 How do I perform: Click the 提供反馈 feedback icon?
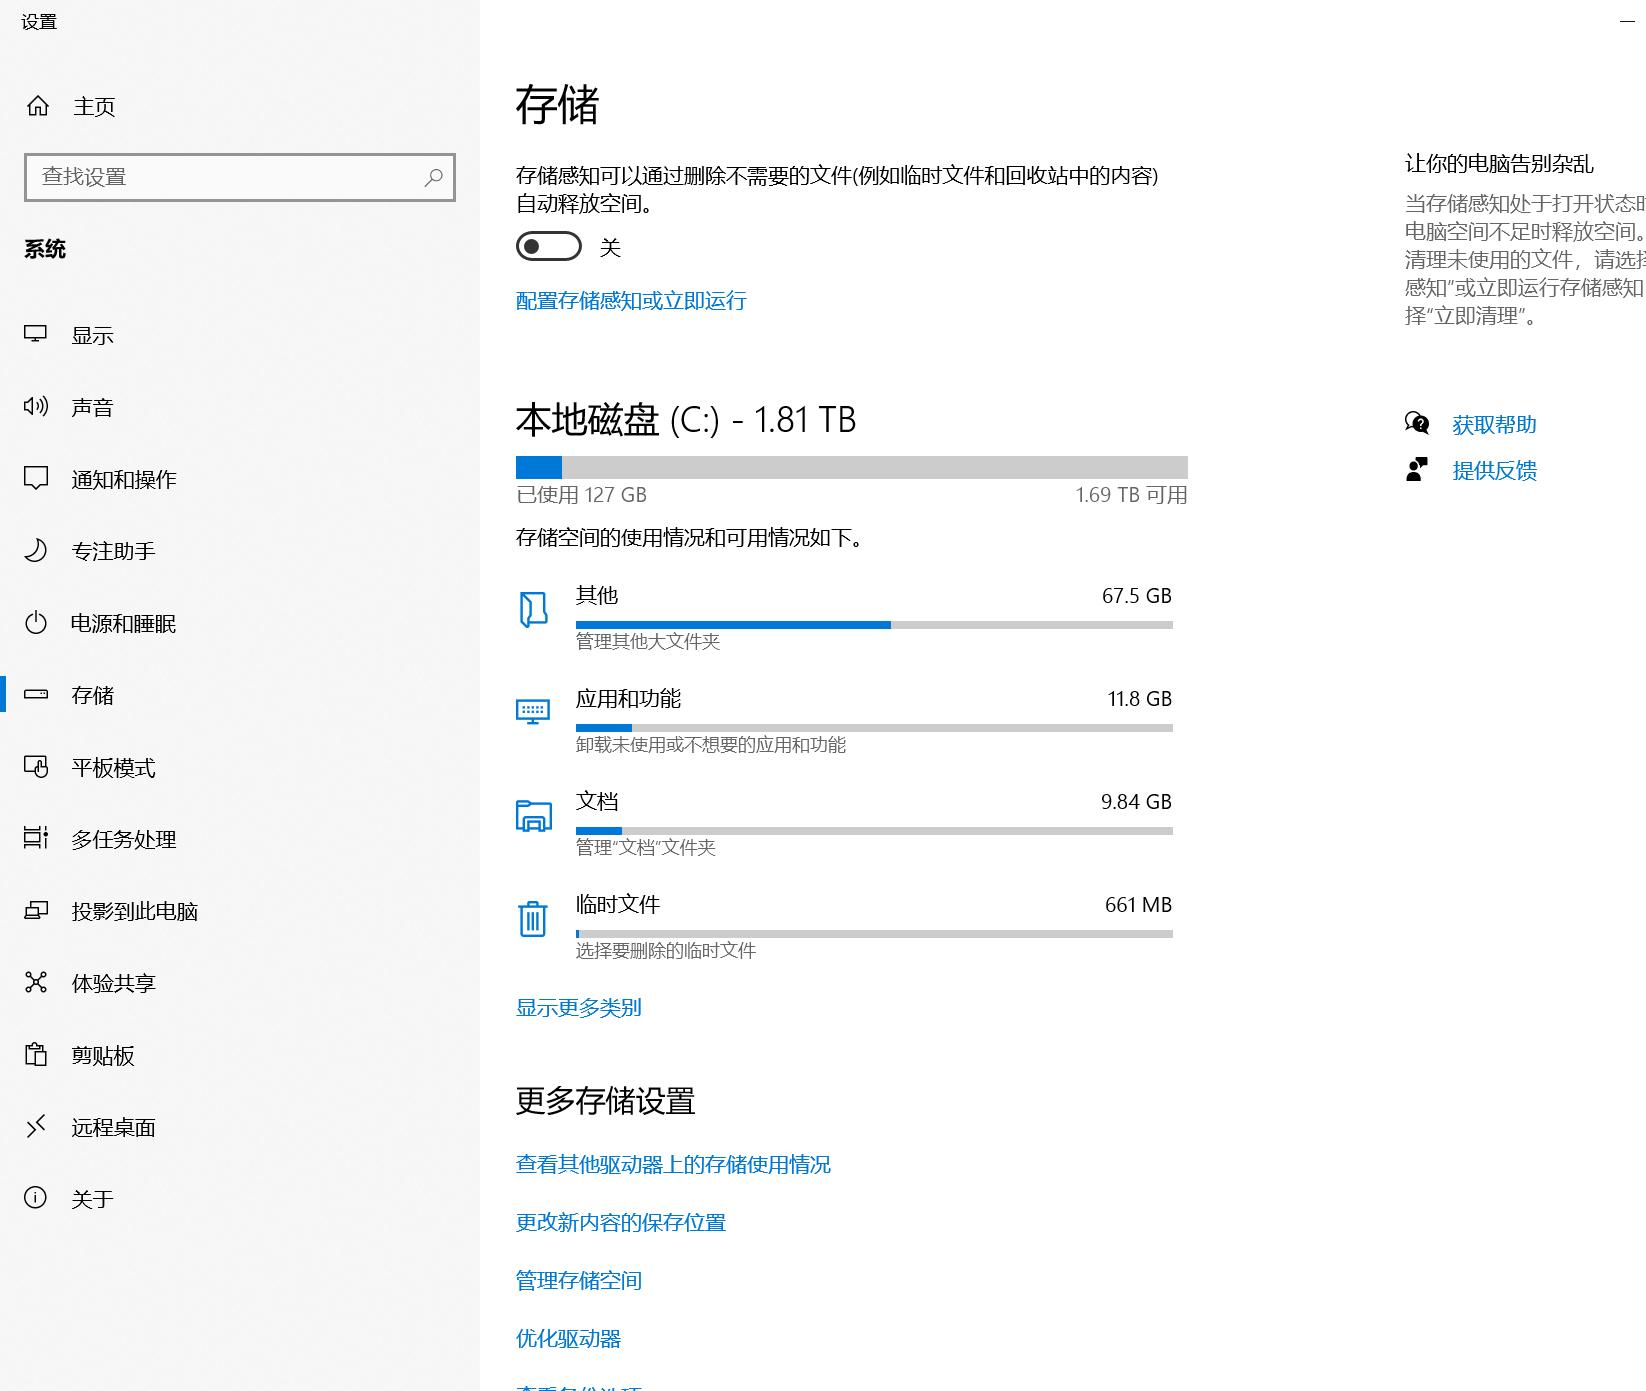point(1416,469)
